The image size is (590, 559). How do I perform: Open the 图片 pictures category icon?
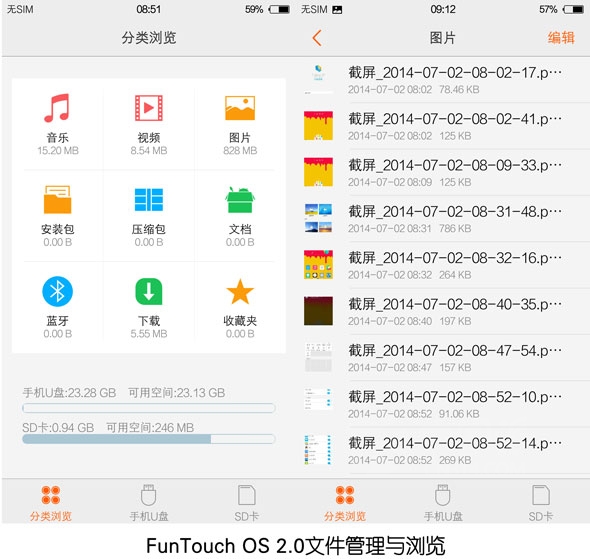pyautogui.click(x=240, y=108)
